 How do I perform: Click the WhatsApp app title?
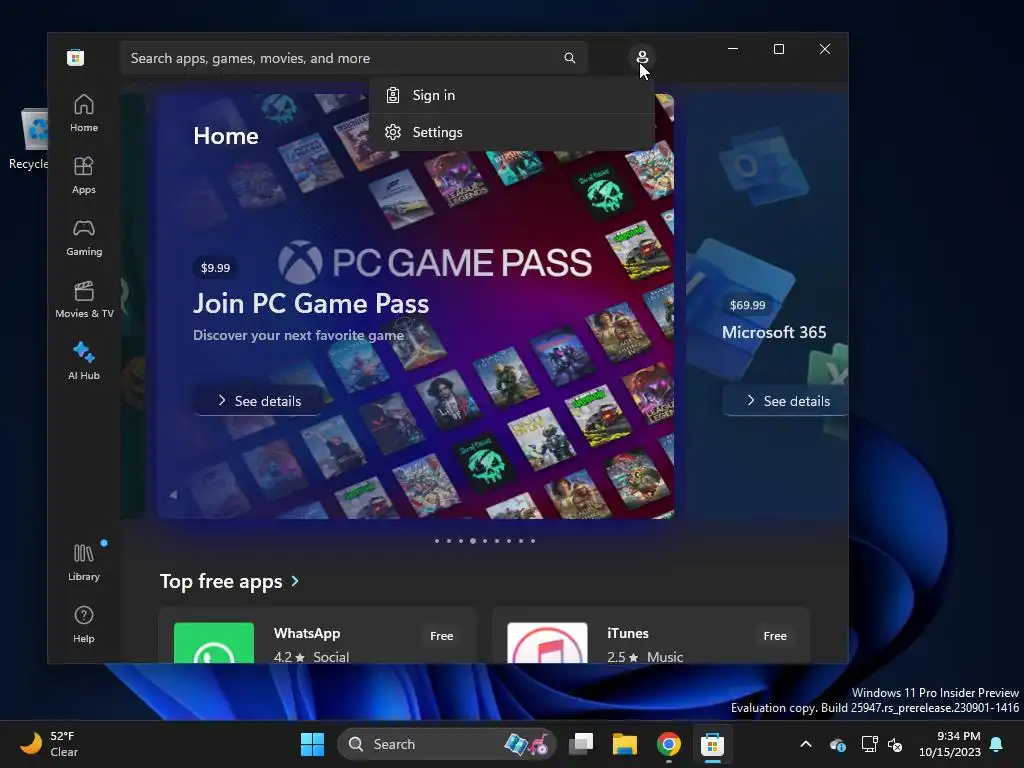coord(307,633)
